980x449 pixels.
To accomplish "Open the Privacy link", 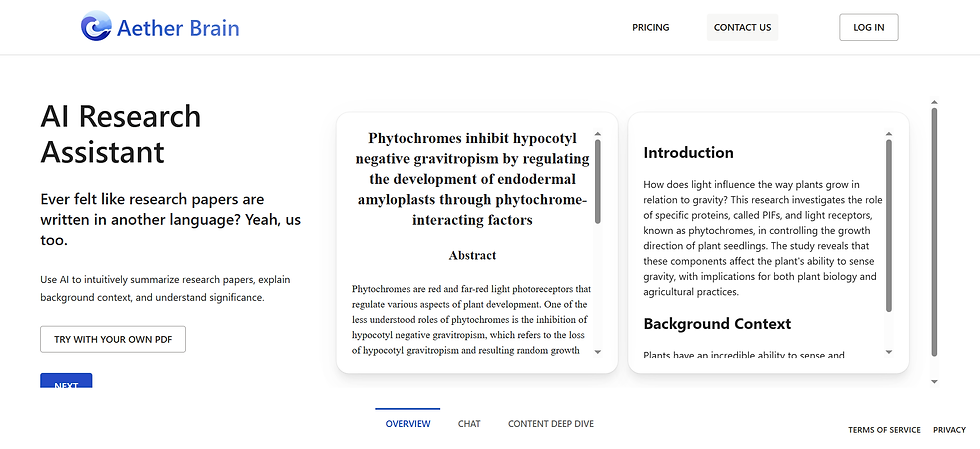I will pos(949,430).
